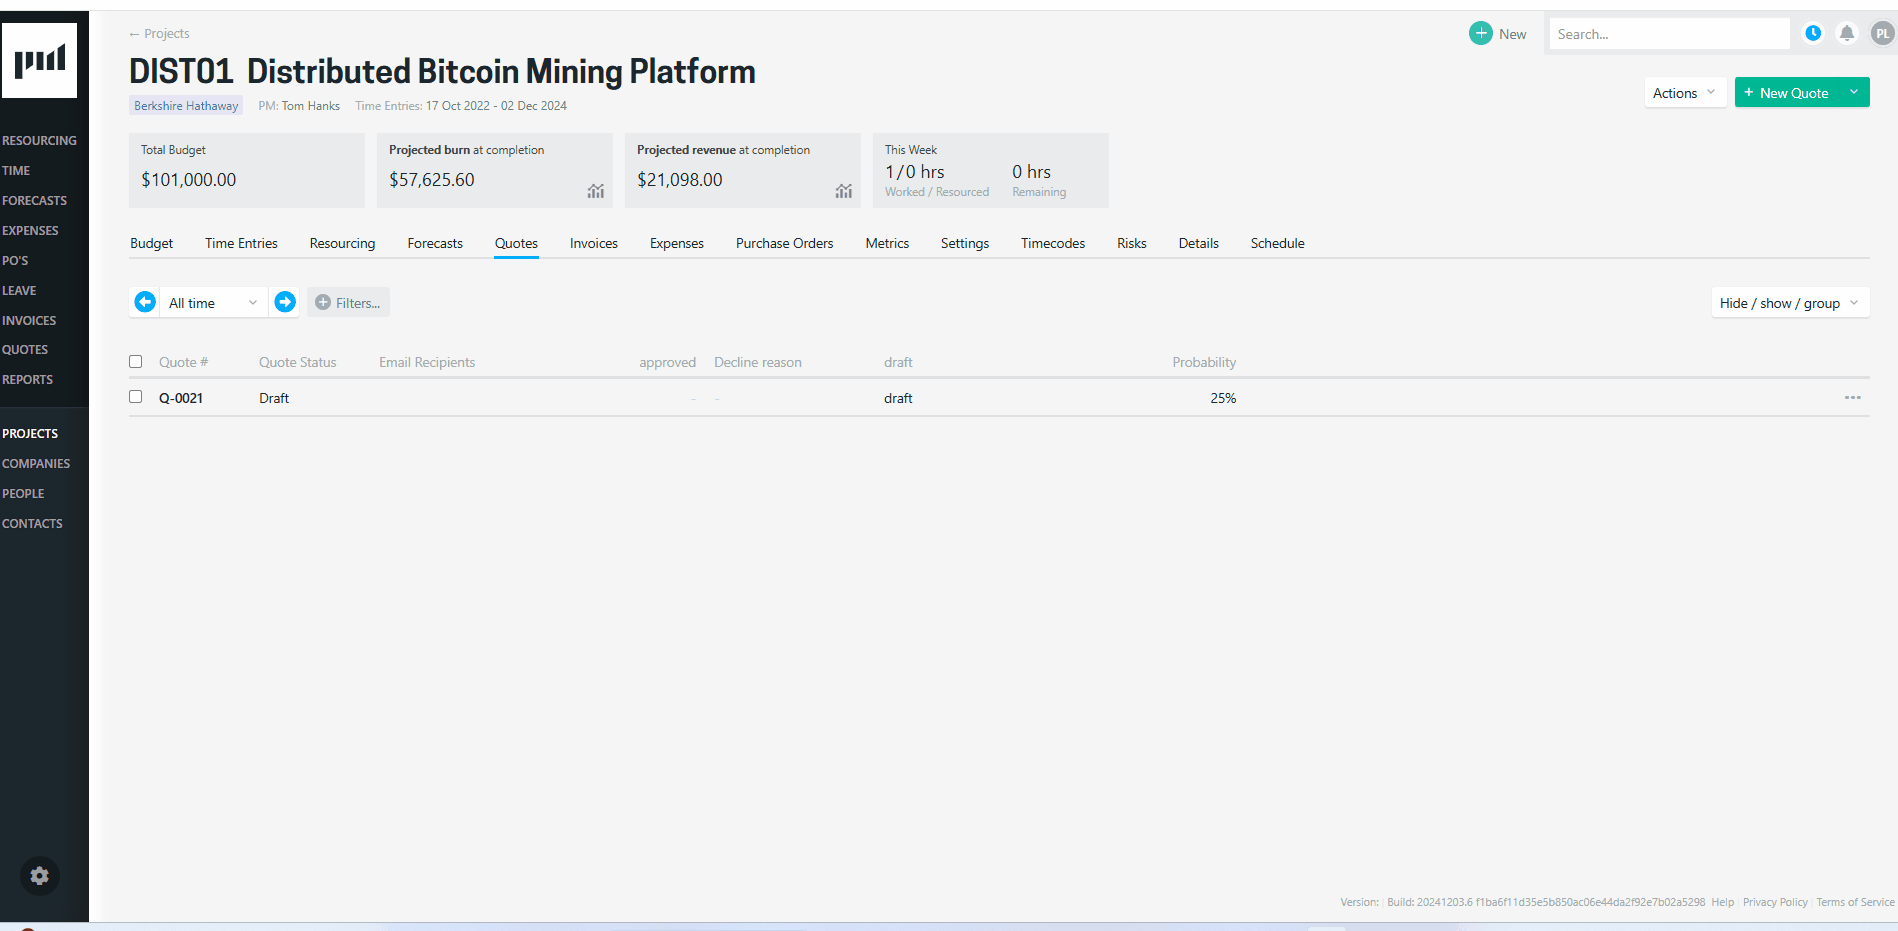Open Contacts in the sidebar
Screen dimensions: 1898x931
tap(32, 524)
